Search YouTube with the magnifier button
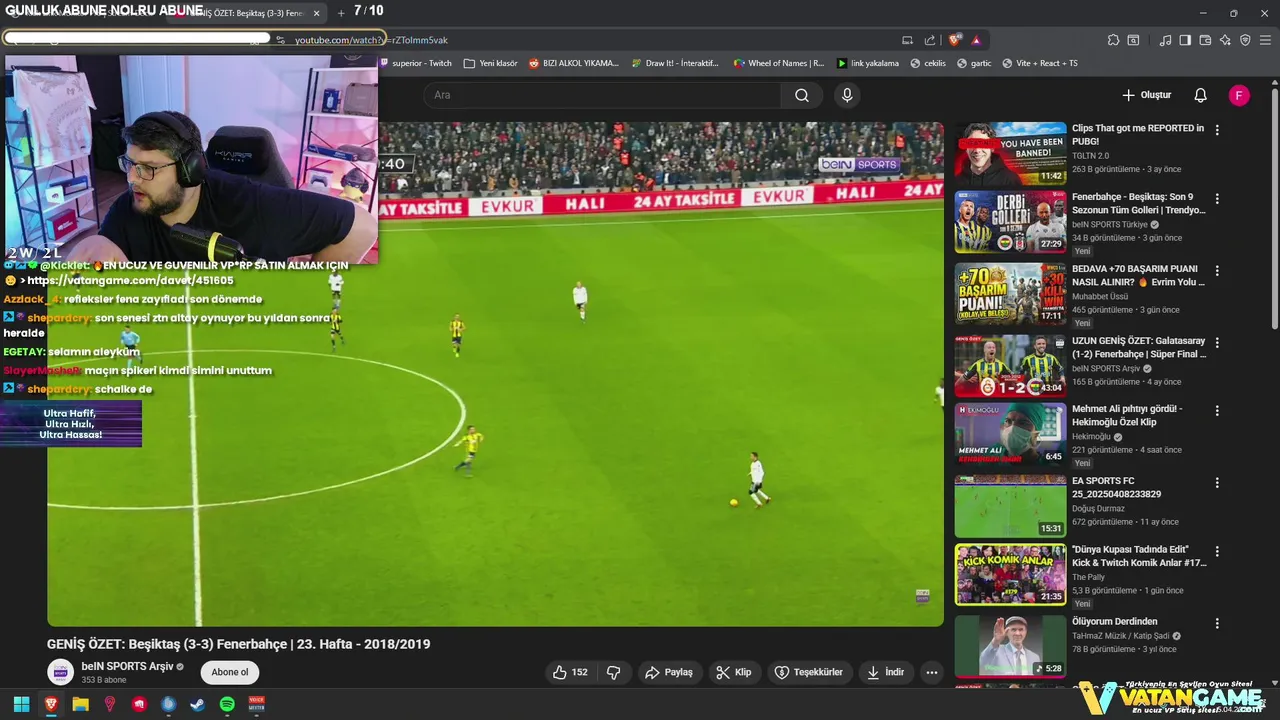Viewport: 1280px width, 720px height. (802, 95)
